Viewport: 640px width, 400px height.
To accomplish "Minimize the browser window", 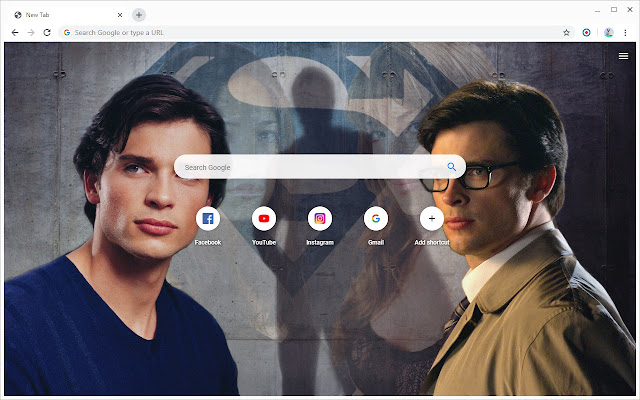I will coord(598,10).
